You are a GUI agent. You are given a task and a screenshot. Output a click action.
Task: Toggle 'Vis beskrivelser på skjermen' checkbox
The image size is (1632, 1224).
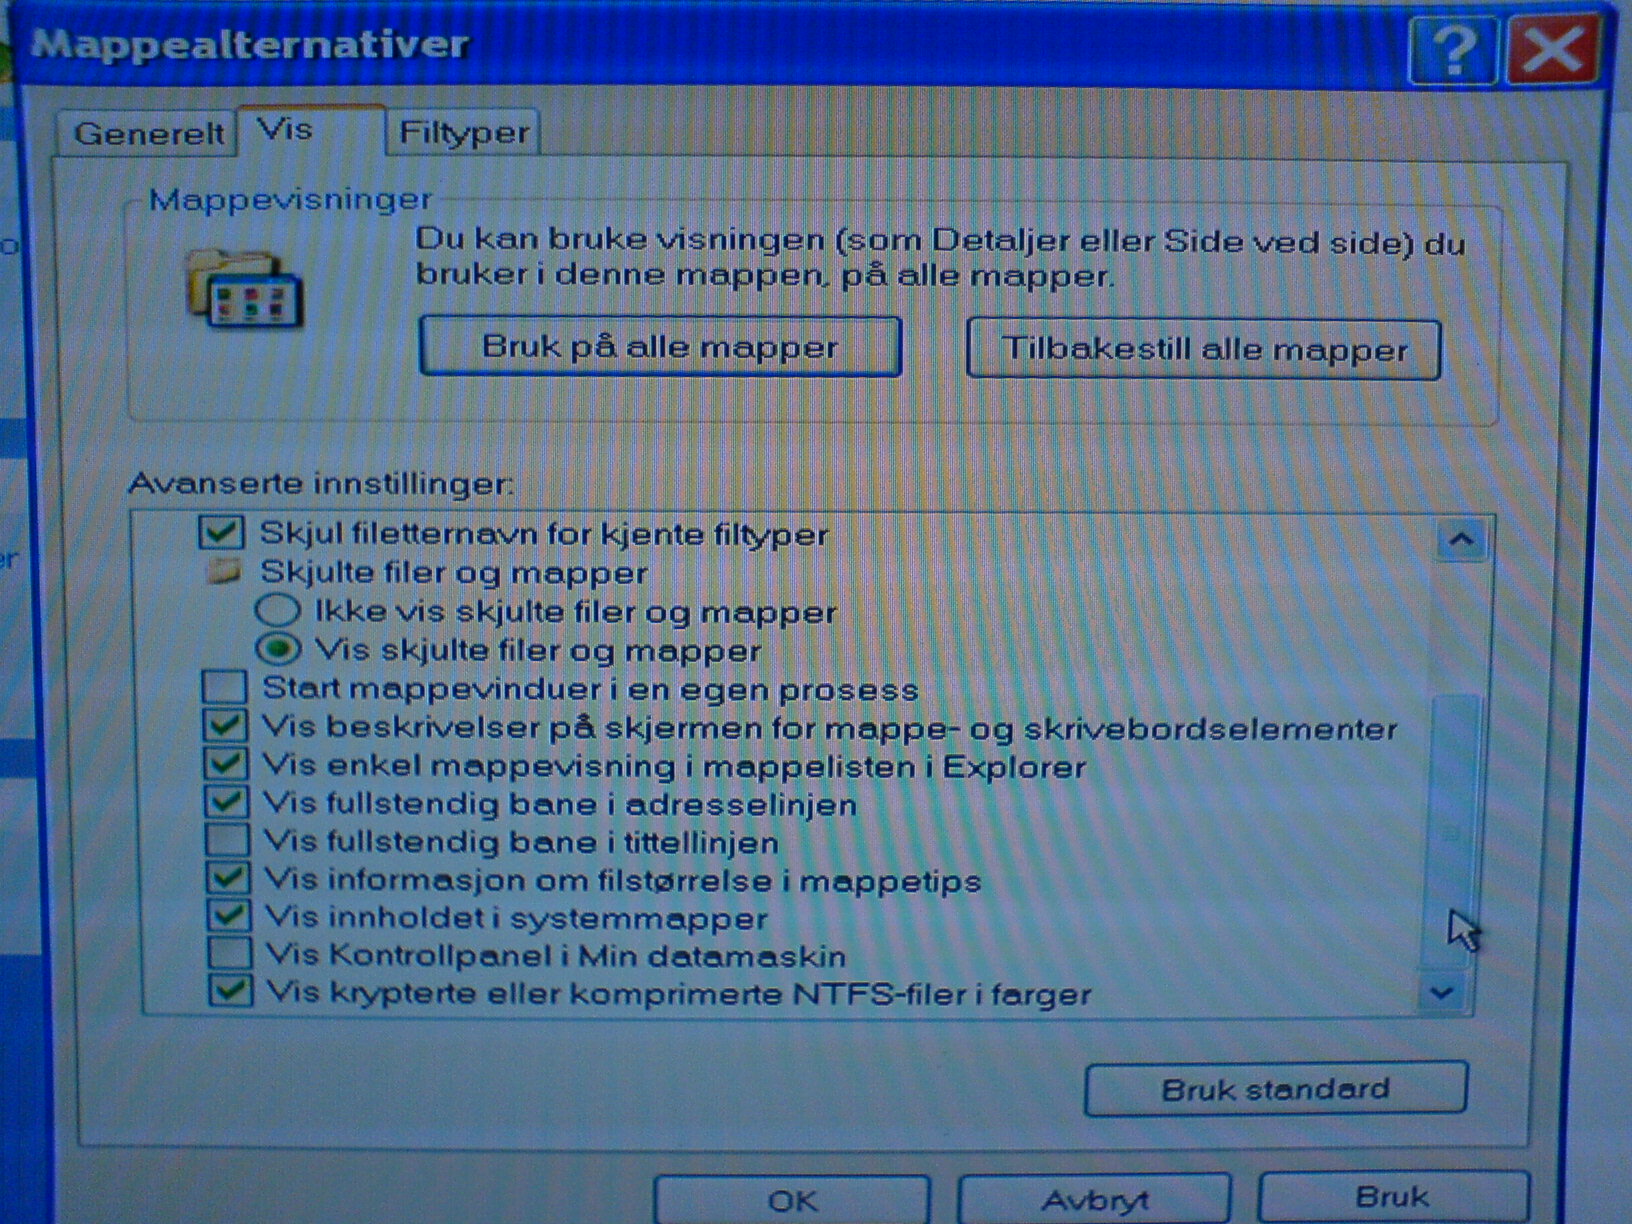point(225,725)
